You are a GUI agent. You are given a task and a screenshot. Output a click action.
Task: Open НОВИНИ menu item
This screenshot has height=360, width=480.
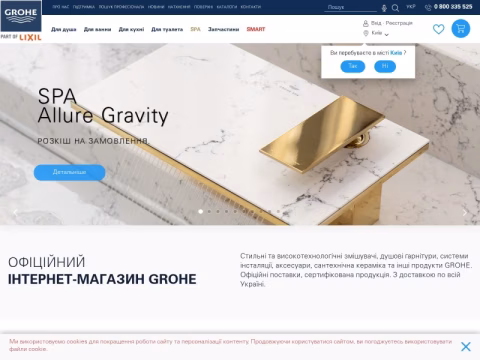point(156,7)
